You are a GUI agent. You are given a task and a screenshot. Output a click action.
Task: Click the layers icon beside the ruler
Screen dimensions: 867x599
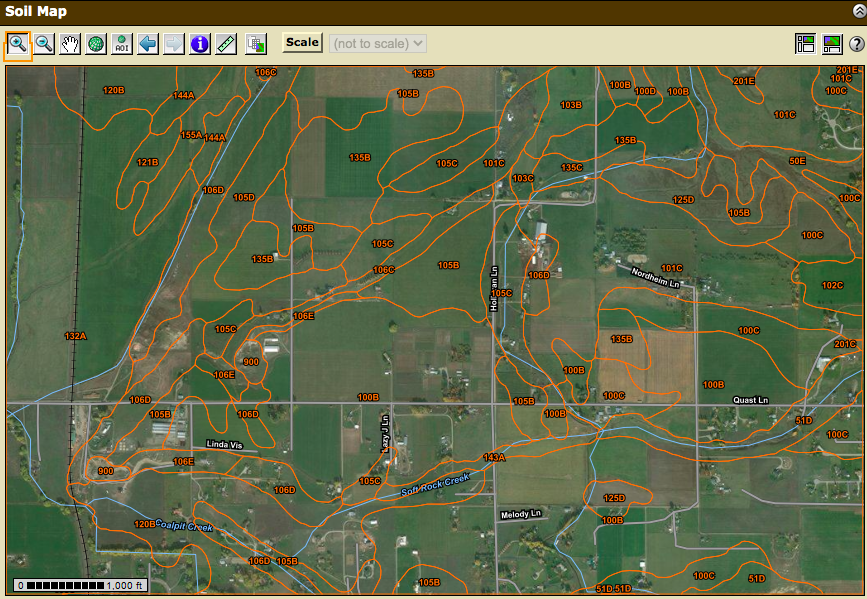click(256, 44)
